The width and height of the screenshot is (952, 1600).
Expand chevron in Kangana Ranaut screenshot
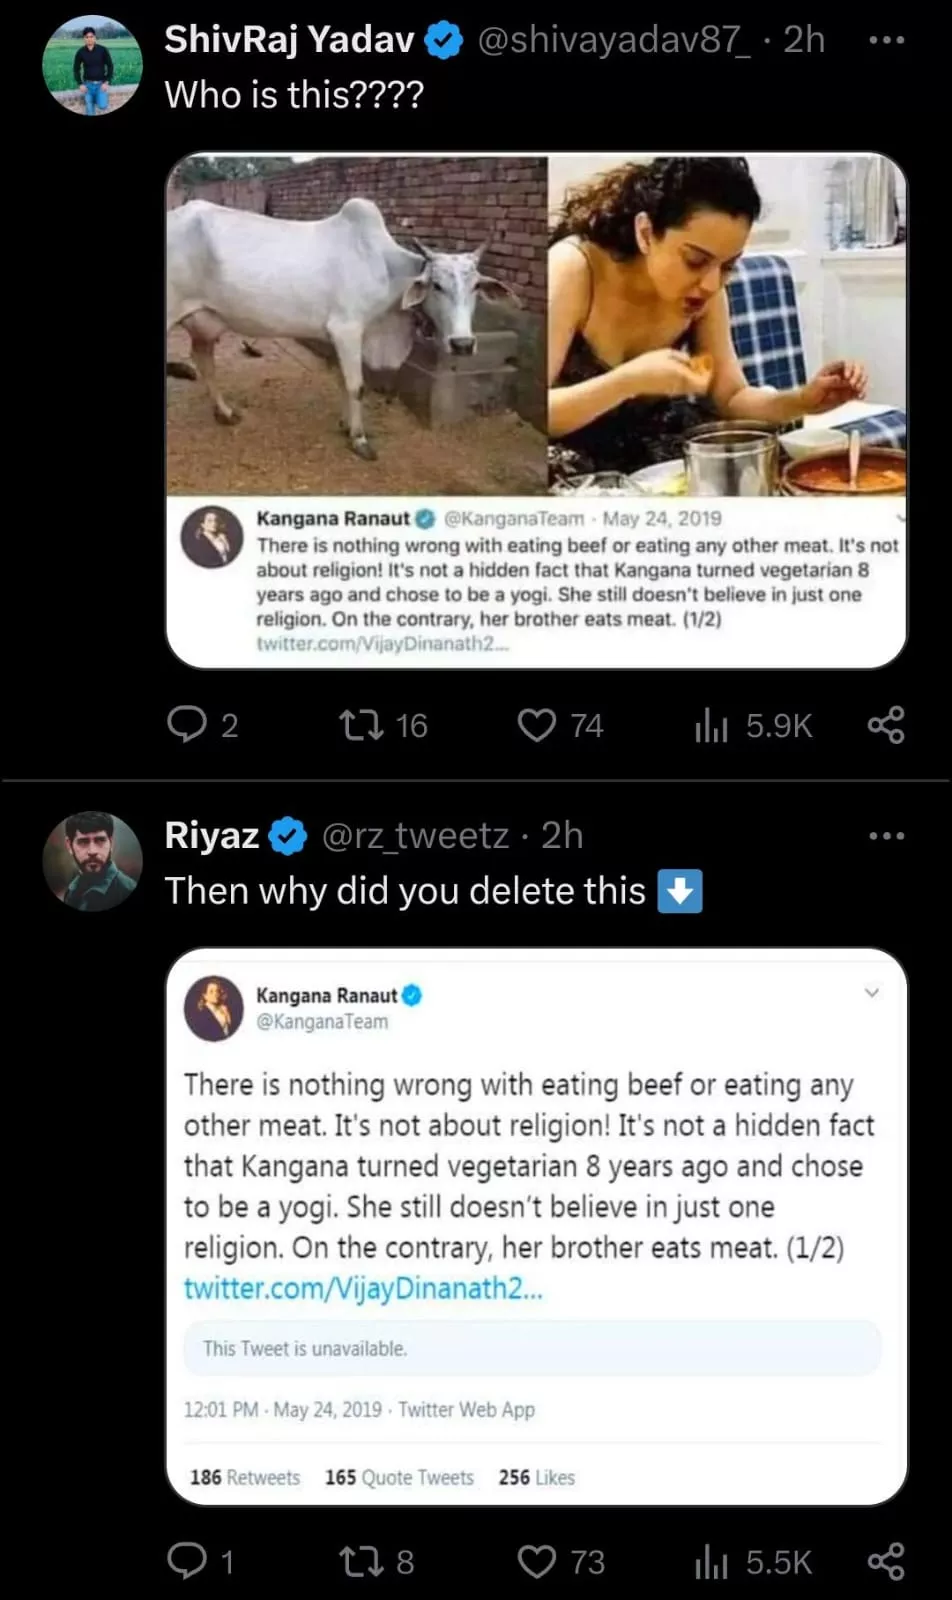[x=872, y=992]
